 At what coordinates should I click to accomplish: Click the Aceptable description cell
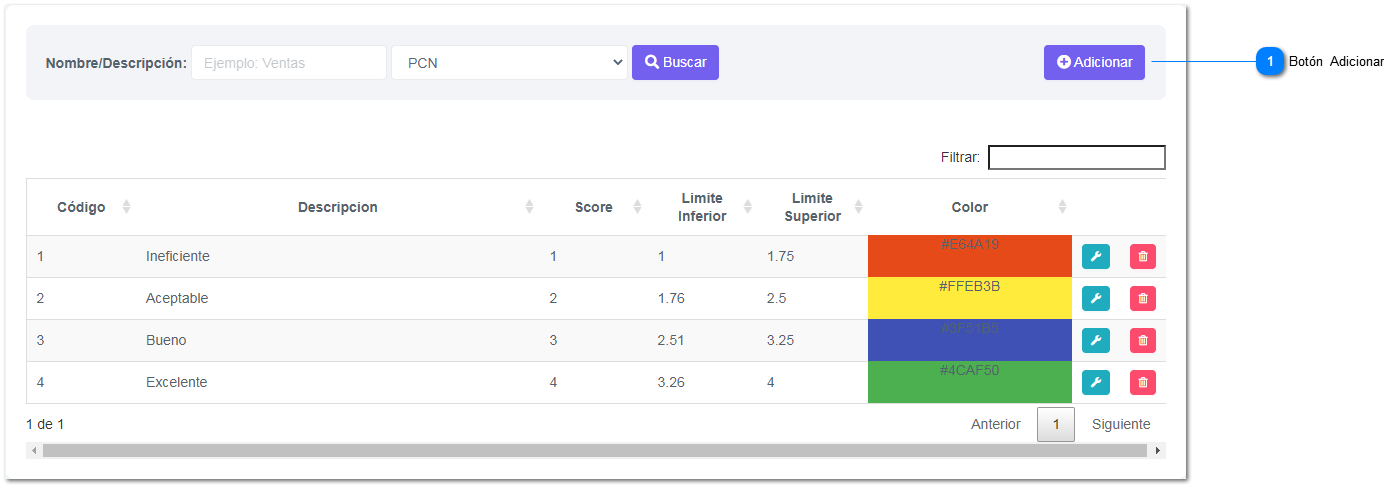[x=338, y=299]
